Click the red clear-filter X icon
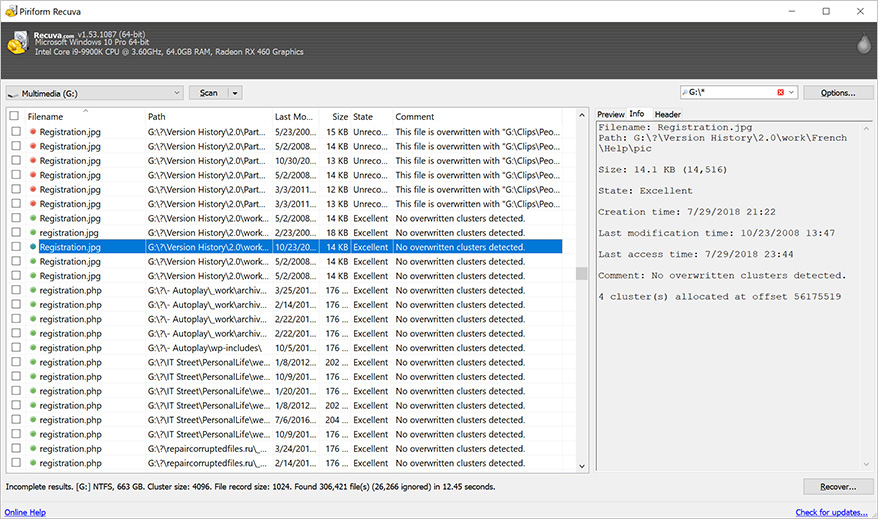 click(x=781, y=92)
